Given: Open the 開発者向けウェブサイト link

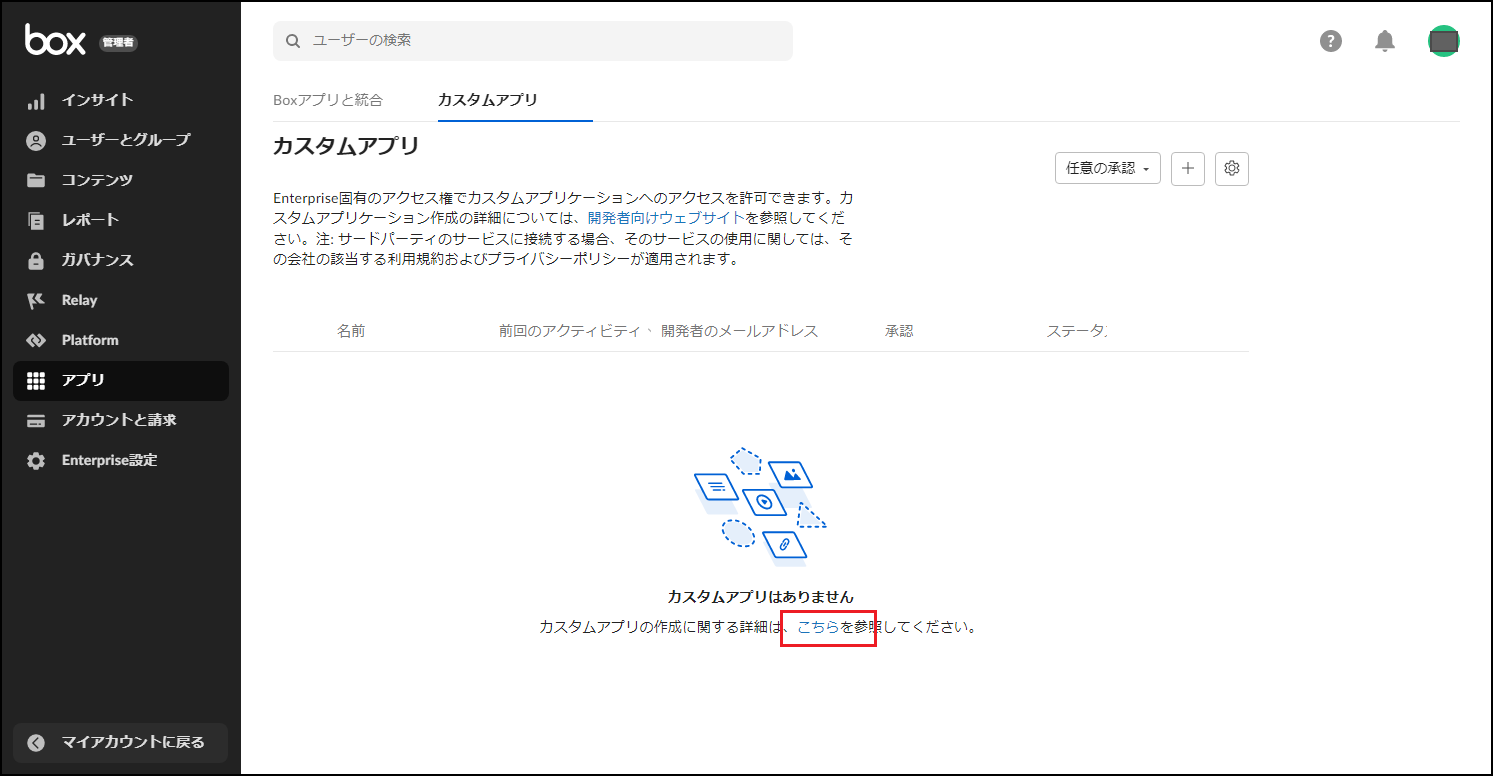Looking at the screenshot, I should (666, 217).
